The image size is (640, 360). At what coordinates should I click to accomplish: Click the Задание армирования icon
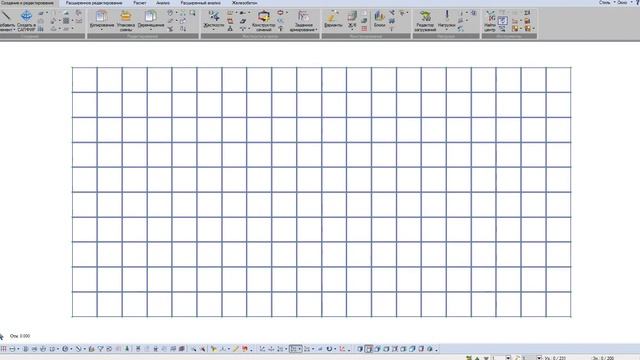pyautogui.click(x=303, y=16)
